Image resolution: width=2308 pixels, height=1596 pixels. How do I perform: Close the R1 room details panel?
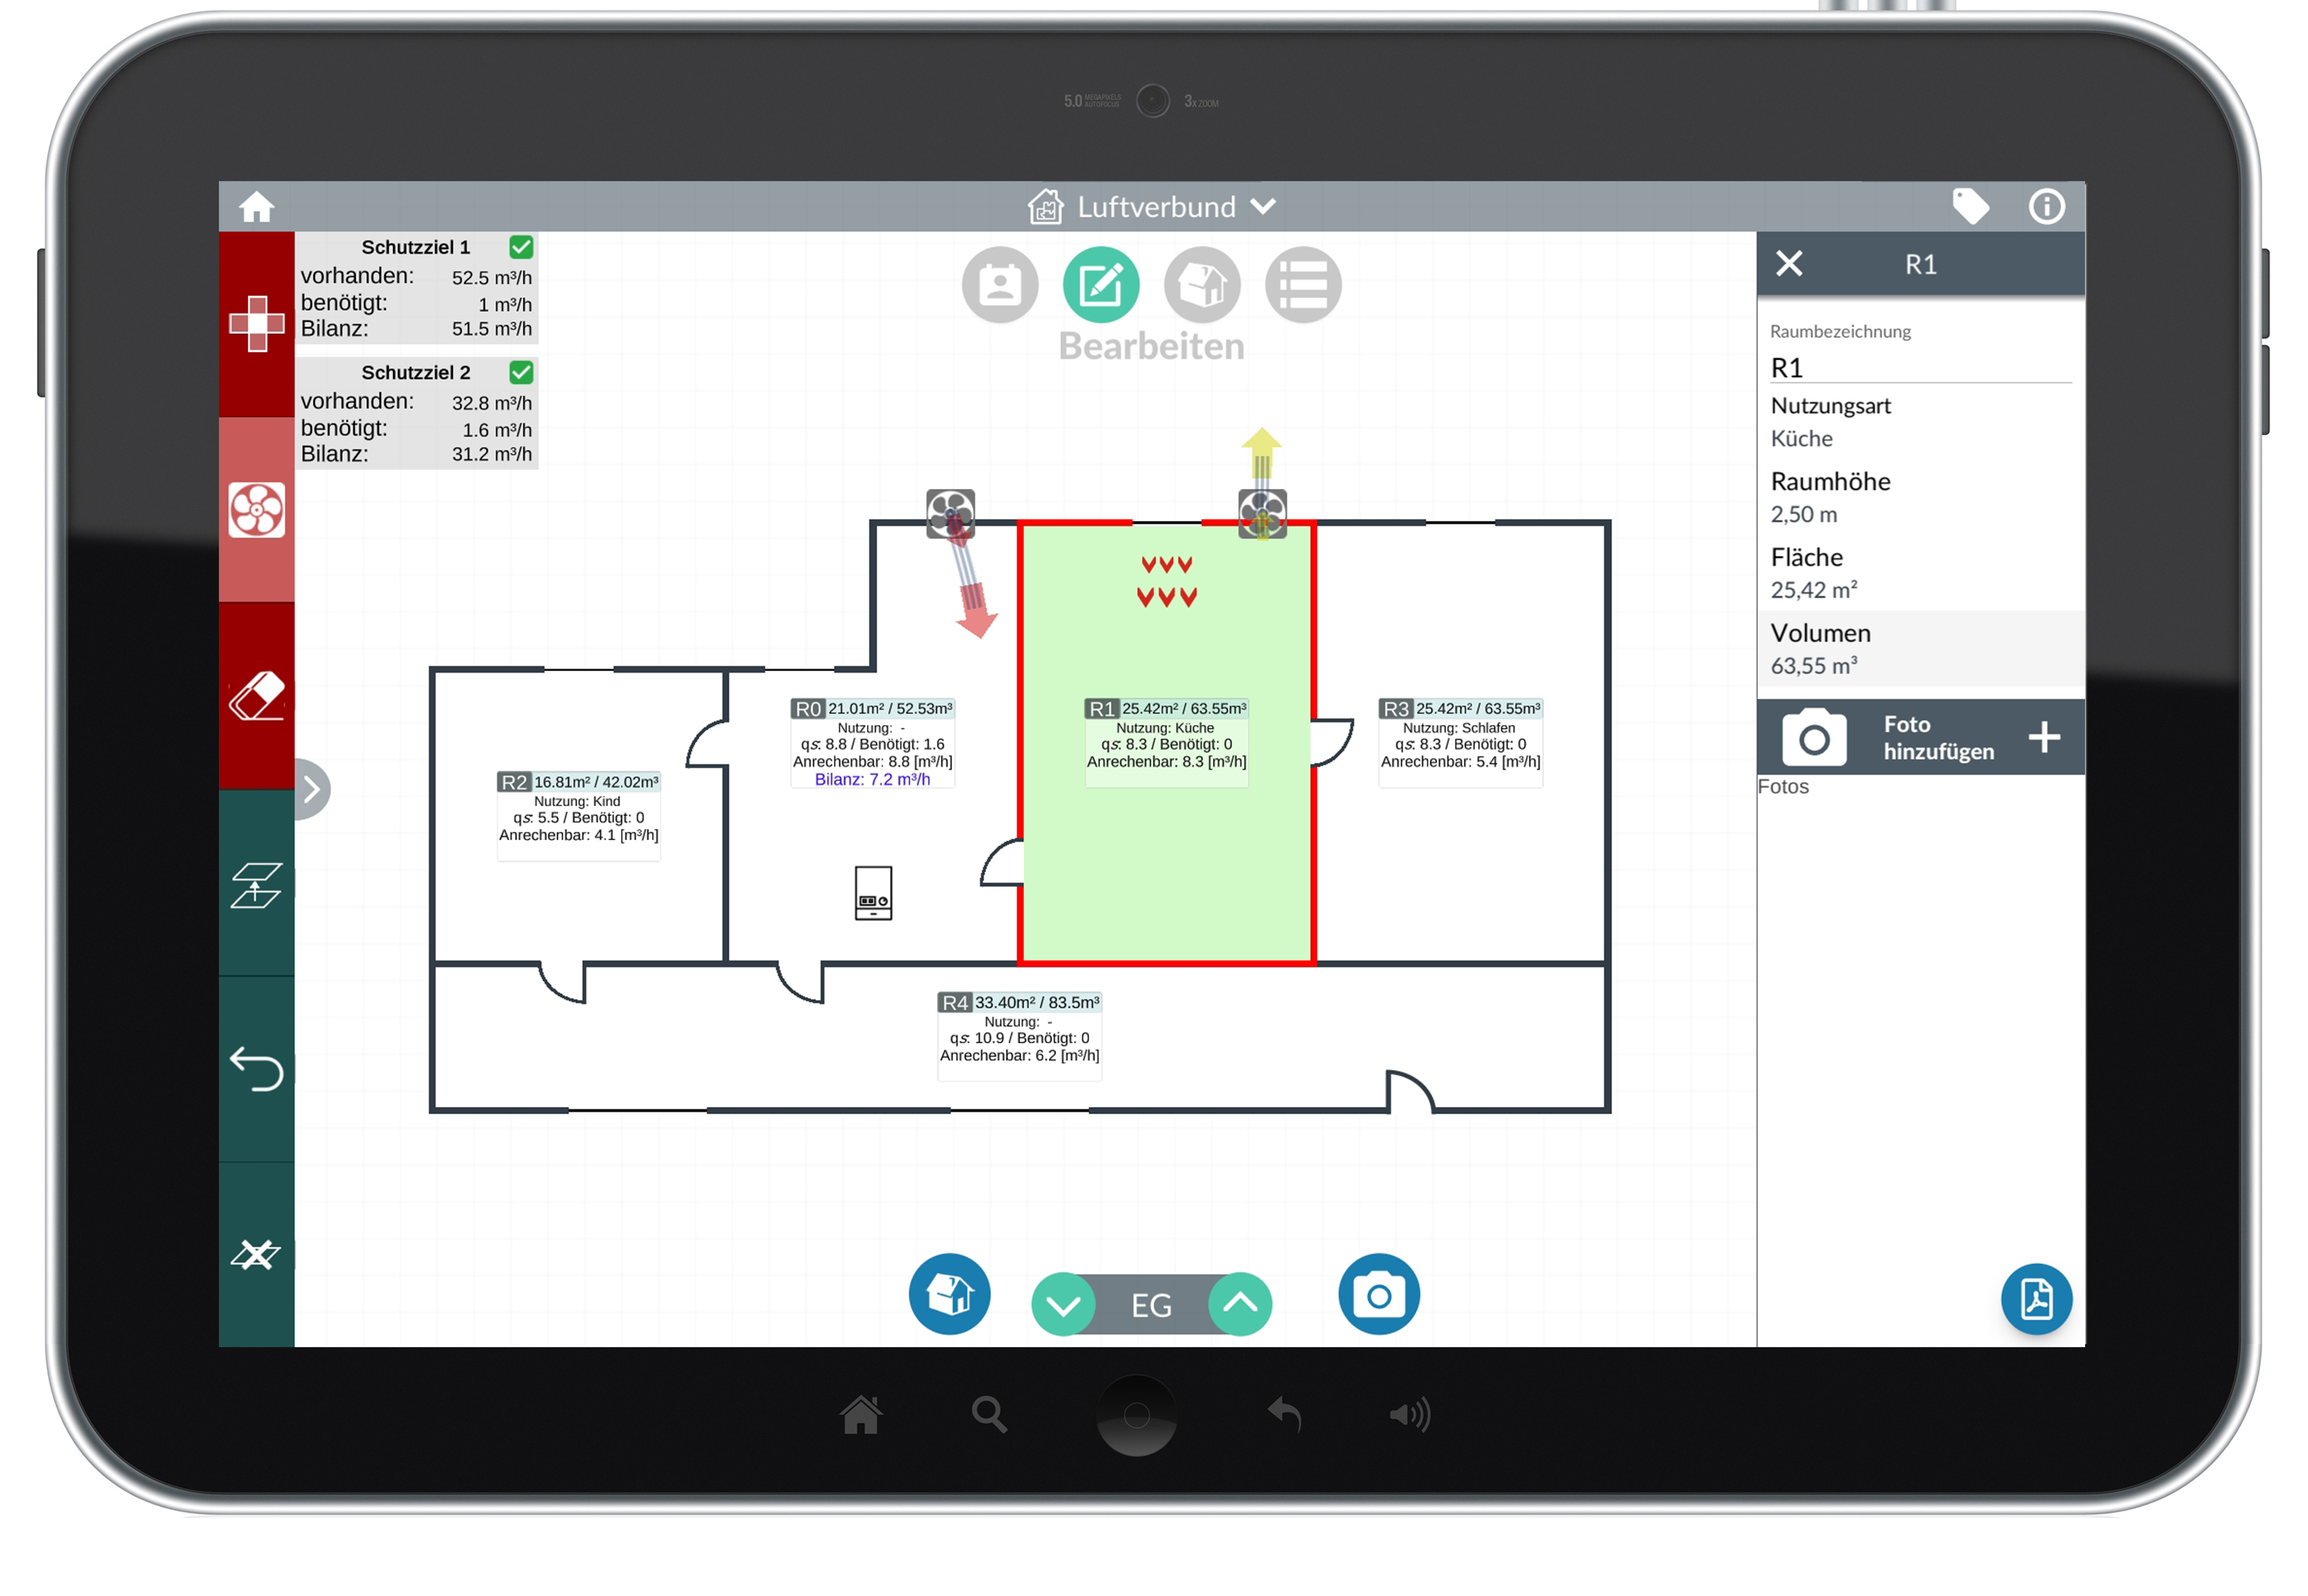(x=1788, y=264)
